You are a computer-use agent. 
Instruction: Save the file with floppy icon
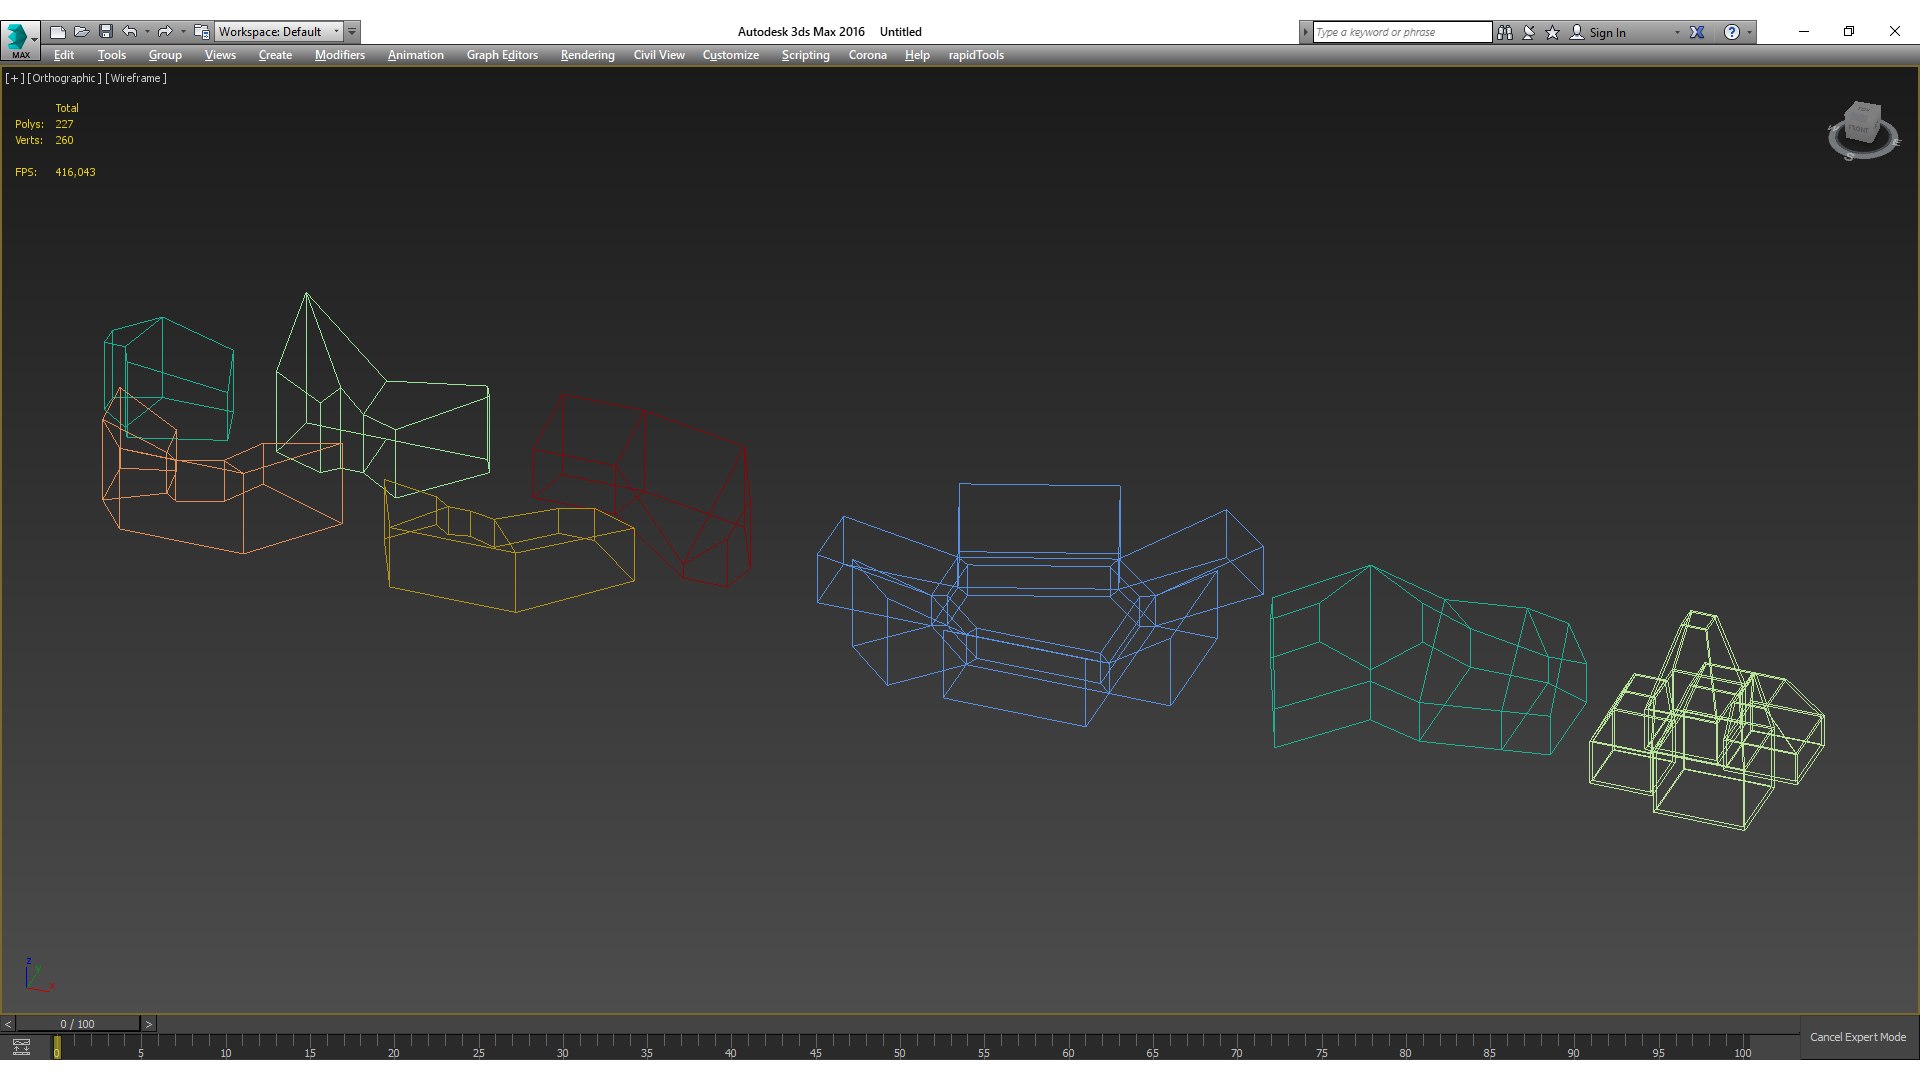(x=105, y=32)
